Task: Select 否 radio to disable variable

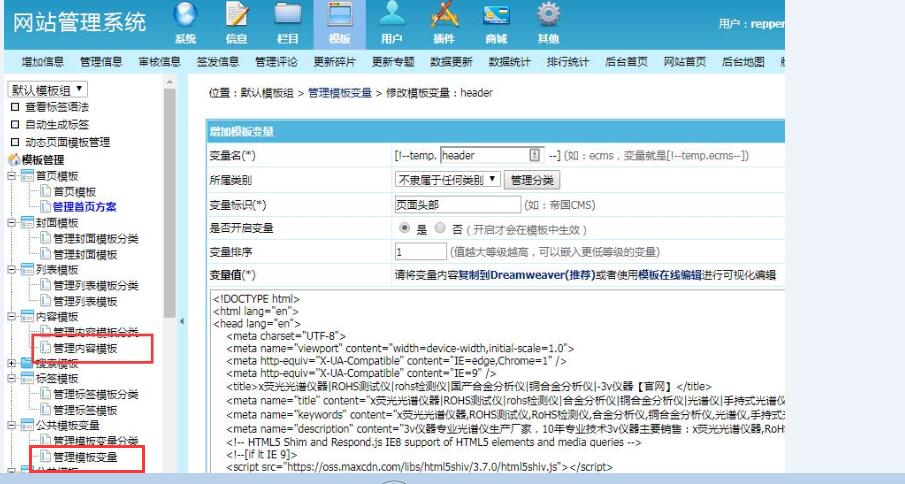Action: 440,228
